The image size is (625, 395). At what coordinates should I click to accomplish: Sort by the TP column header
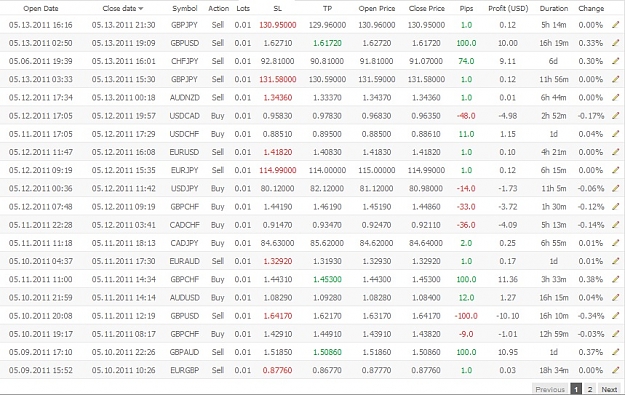(x=327, y=8)
